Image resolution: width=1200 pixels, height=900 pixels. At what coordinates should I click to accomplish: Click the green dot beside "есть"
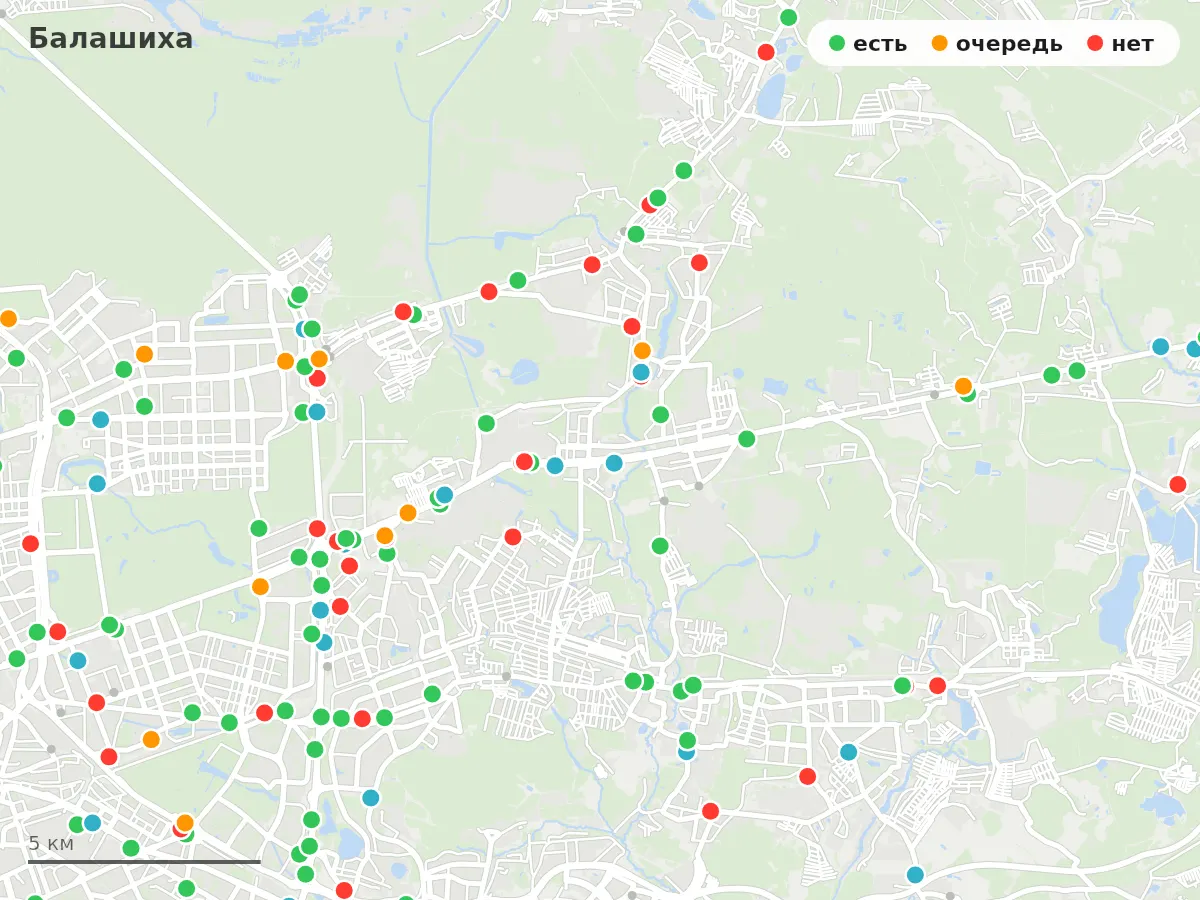click(837, 44)
